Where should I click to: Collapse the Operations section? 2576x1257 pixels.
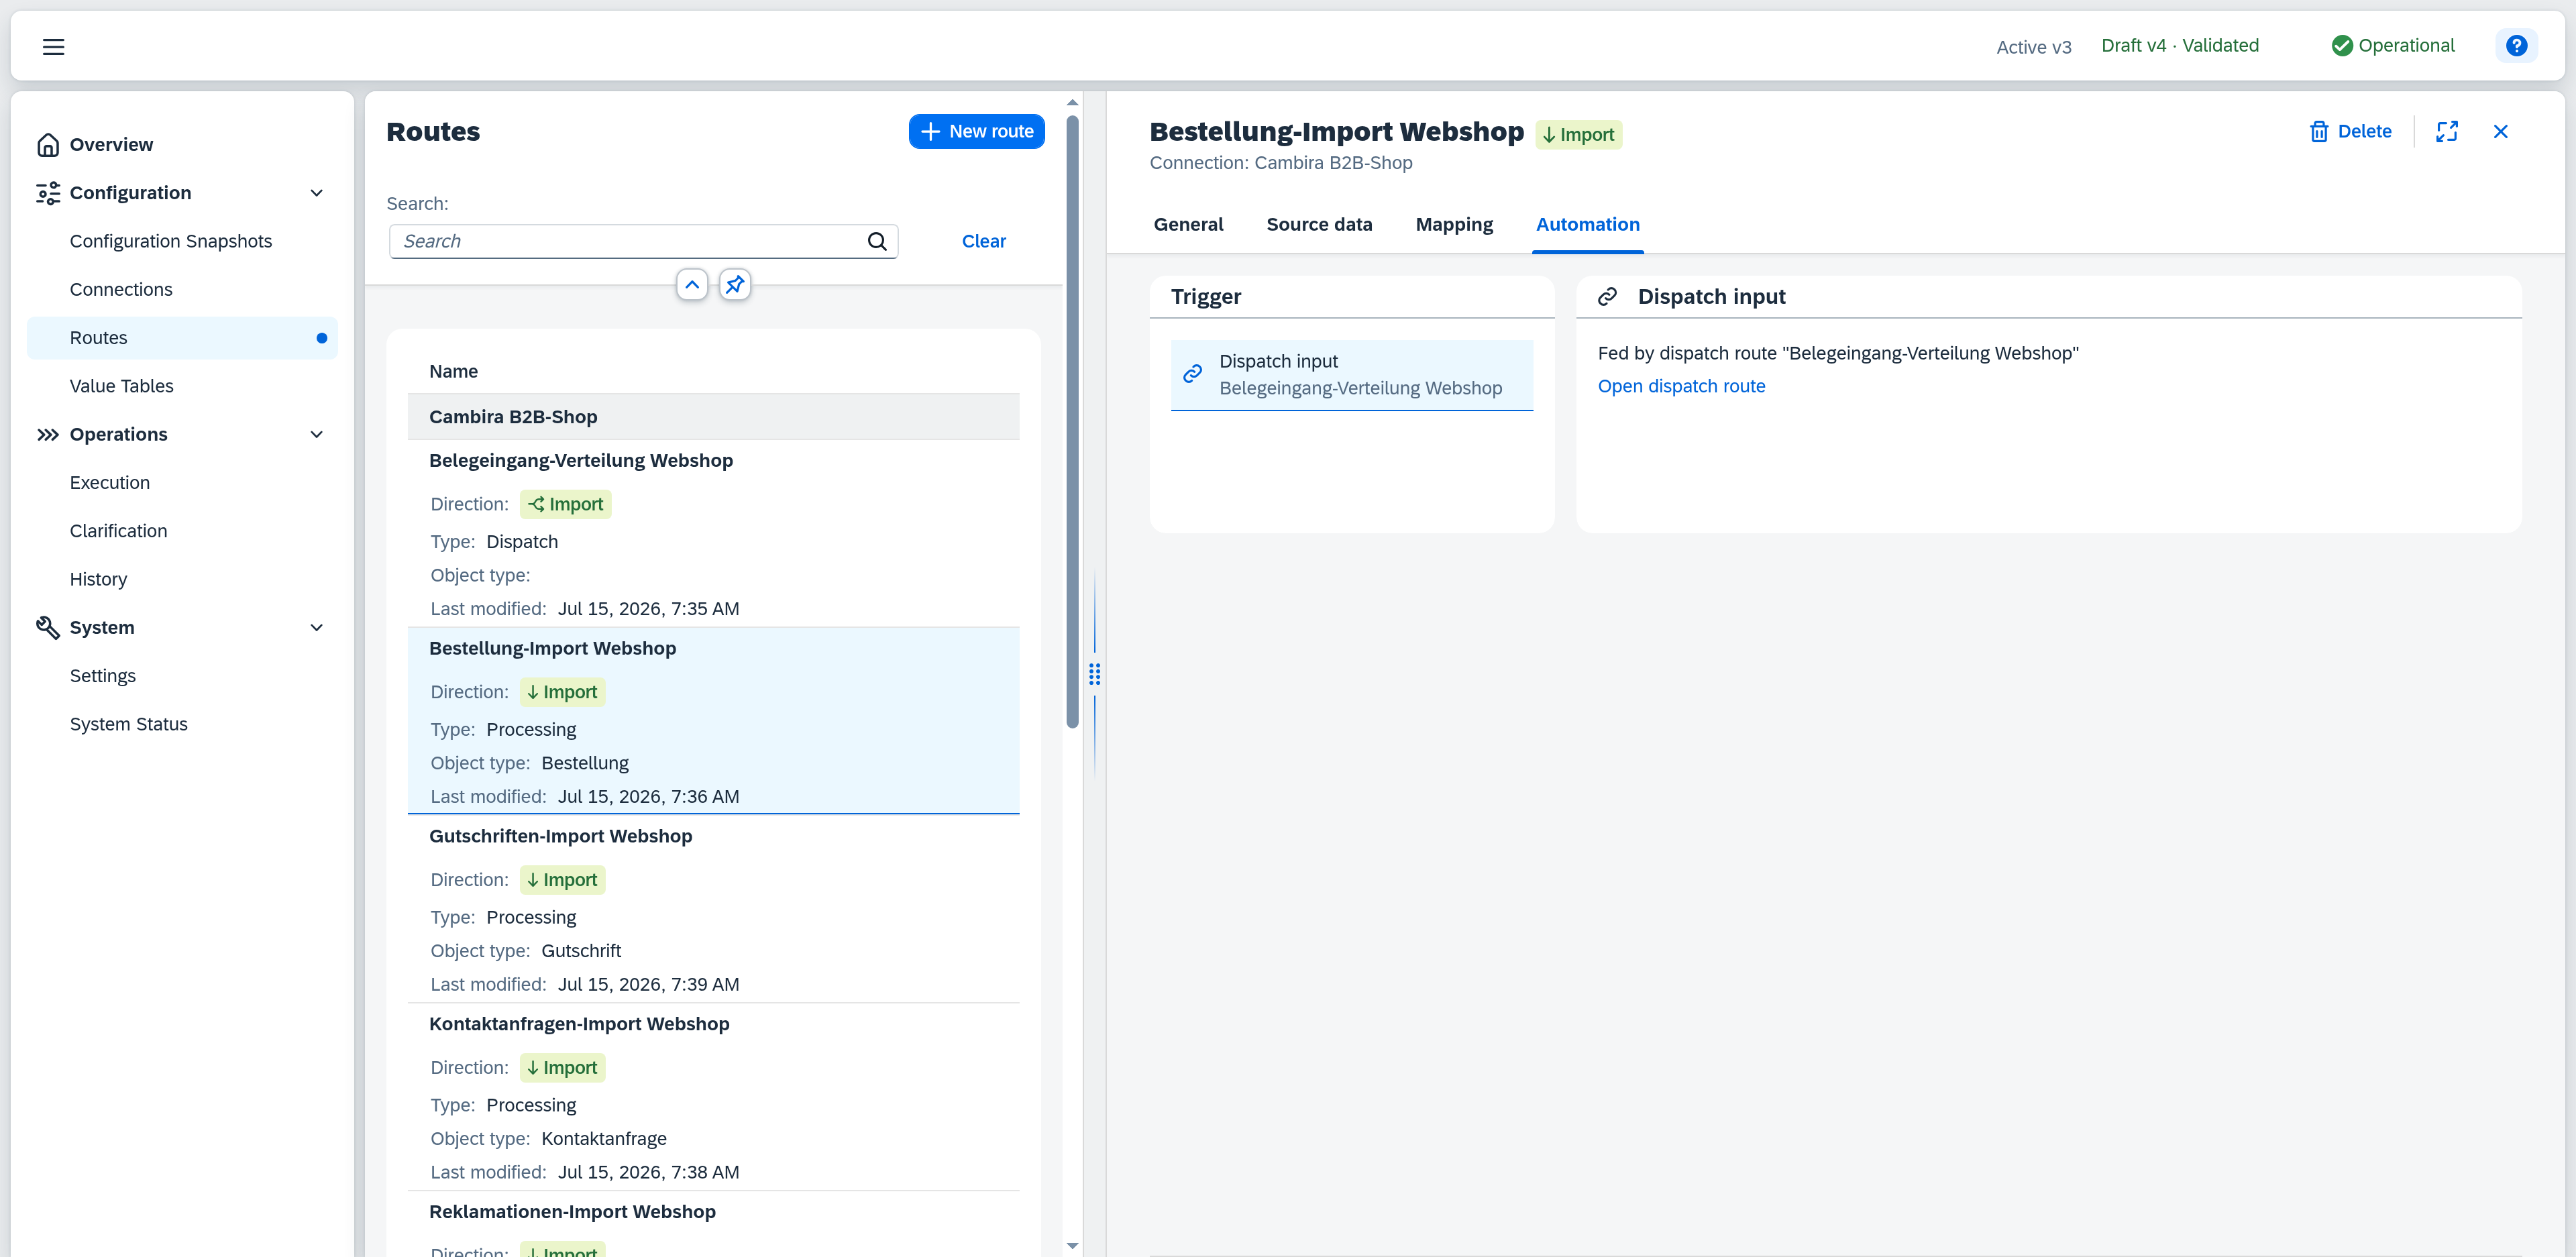tap(316, 434)
